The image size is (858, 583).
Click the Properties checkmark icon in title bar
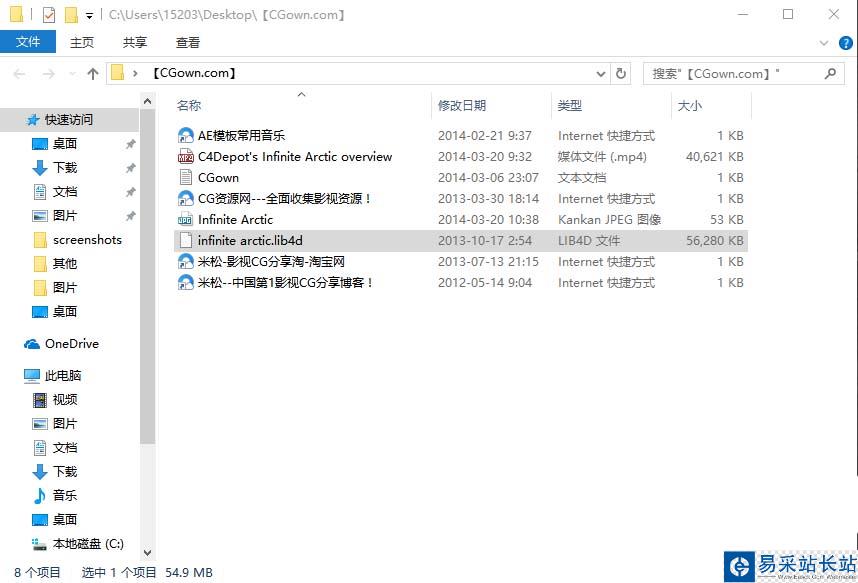(49, 15)
